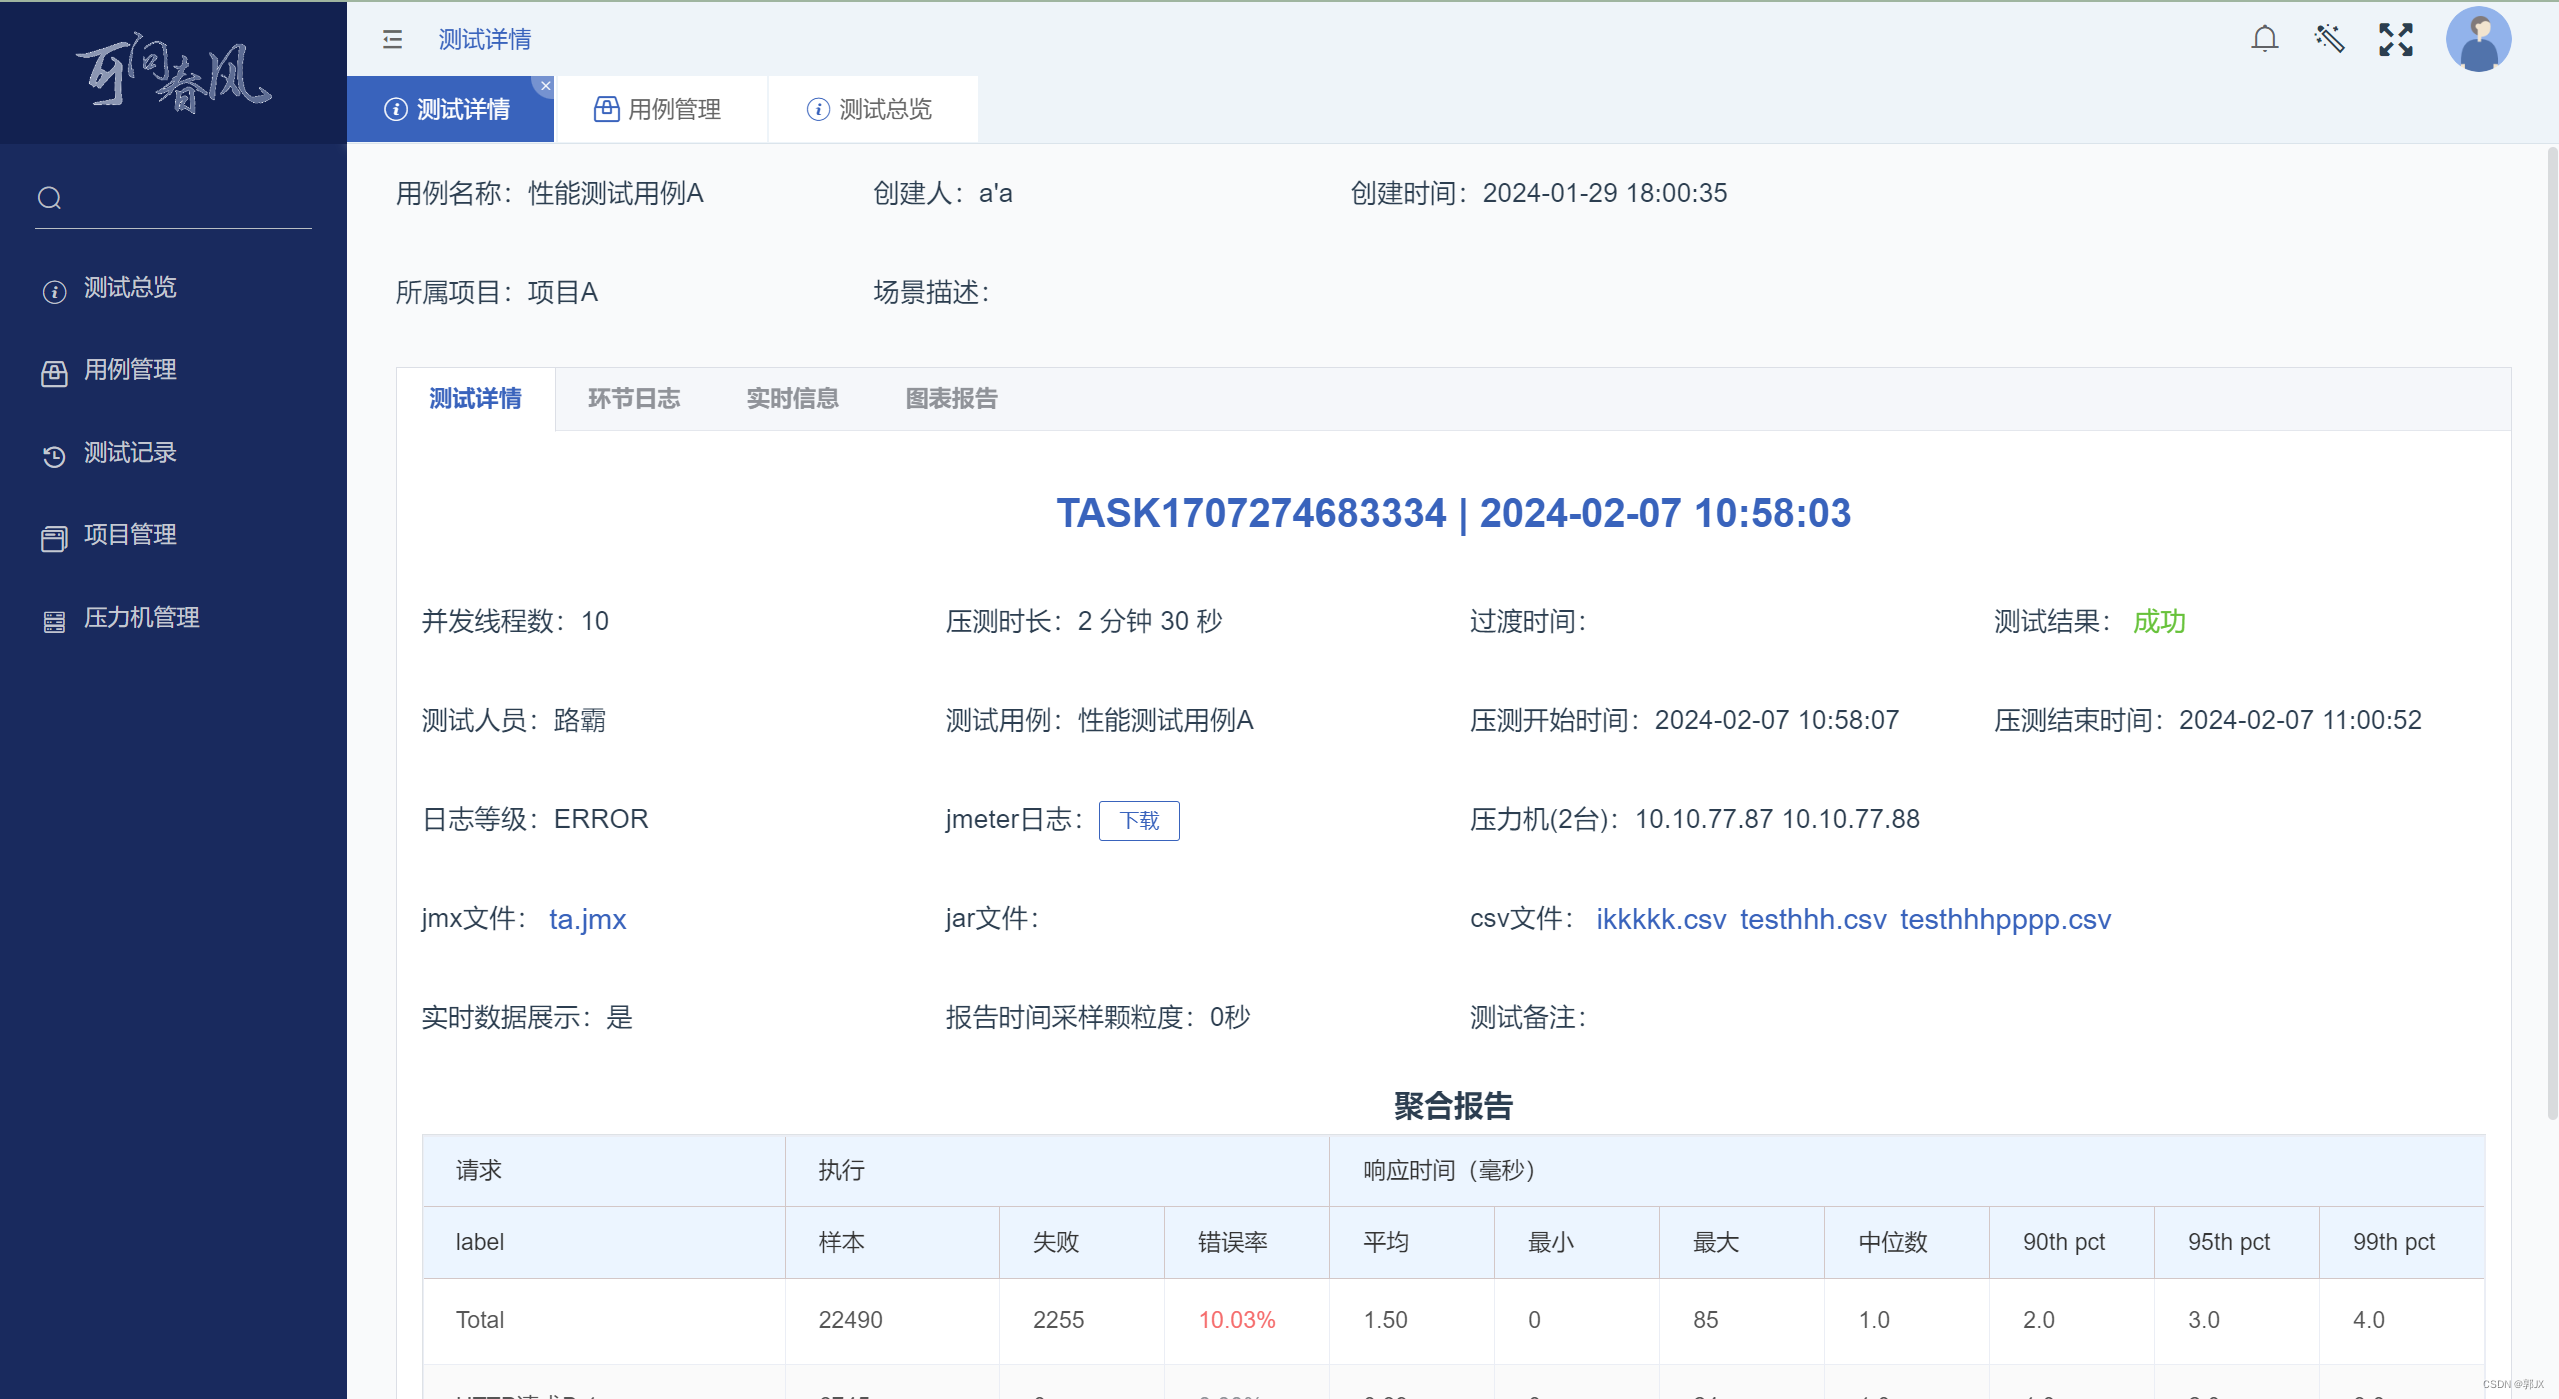Screen dimensions: 2559x1399
Task: Click the briefcase icon beside sidebar 用例管理
Action: (x=54, y=373)
